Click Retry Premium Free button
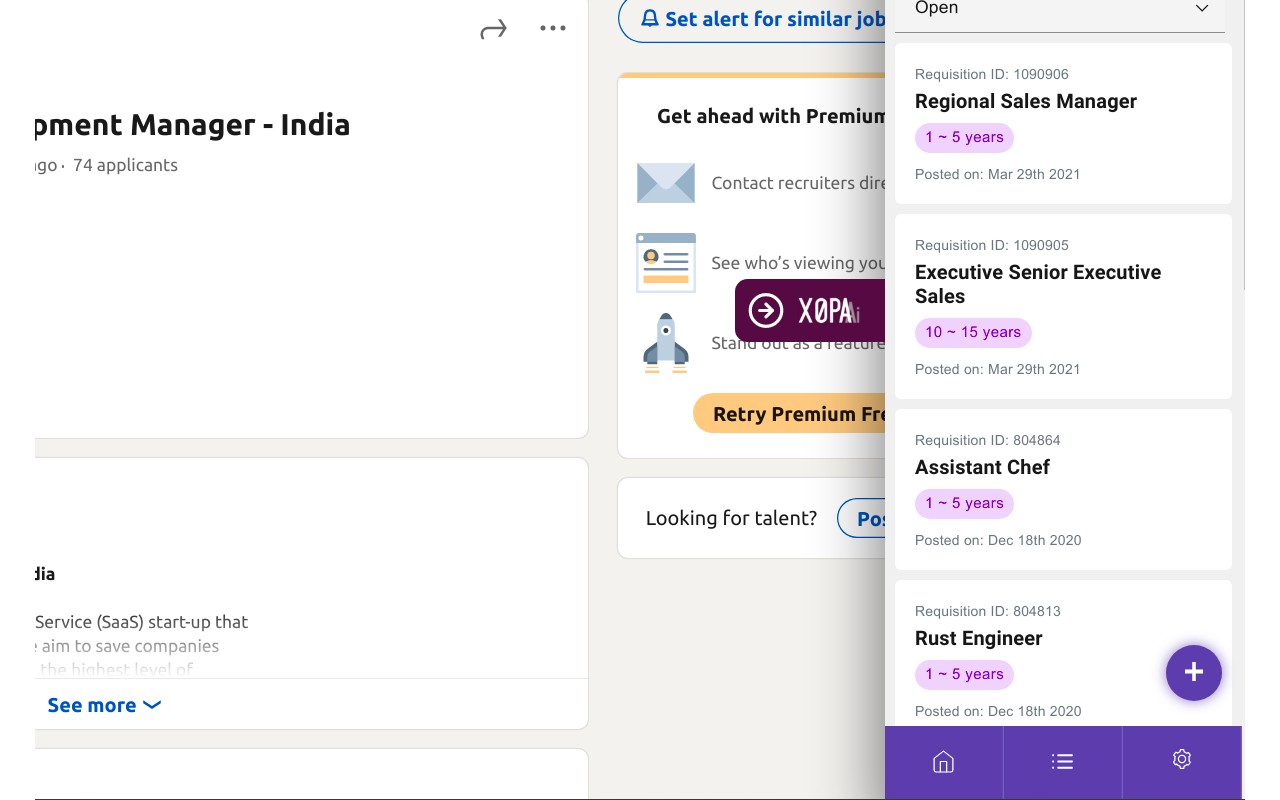1280x800 pixels. click(x=790, y=414)
